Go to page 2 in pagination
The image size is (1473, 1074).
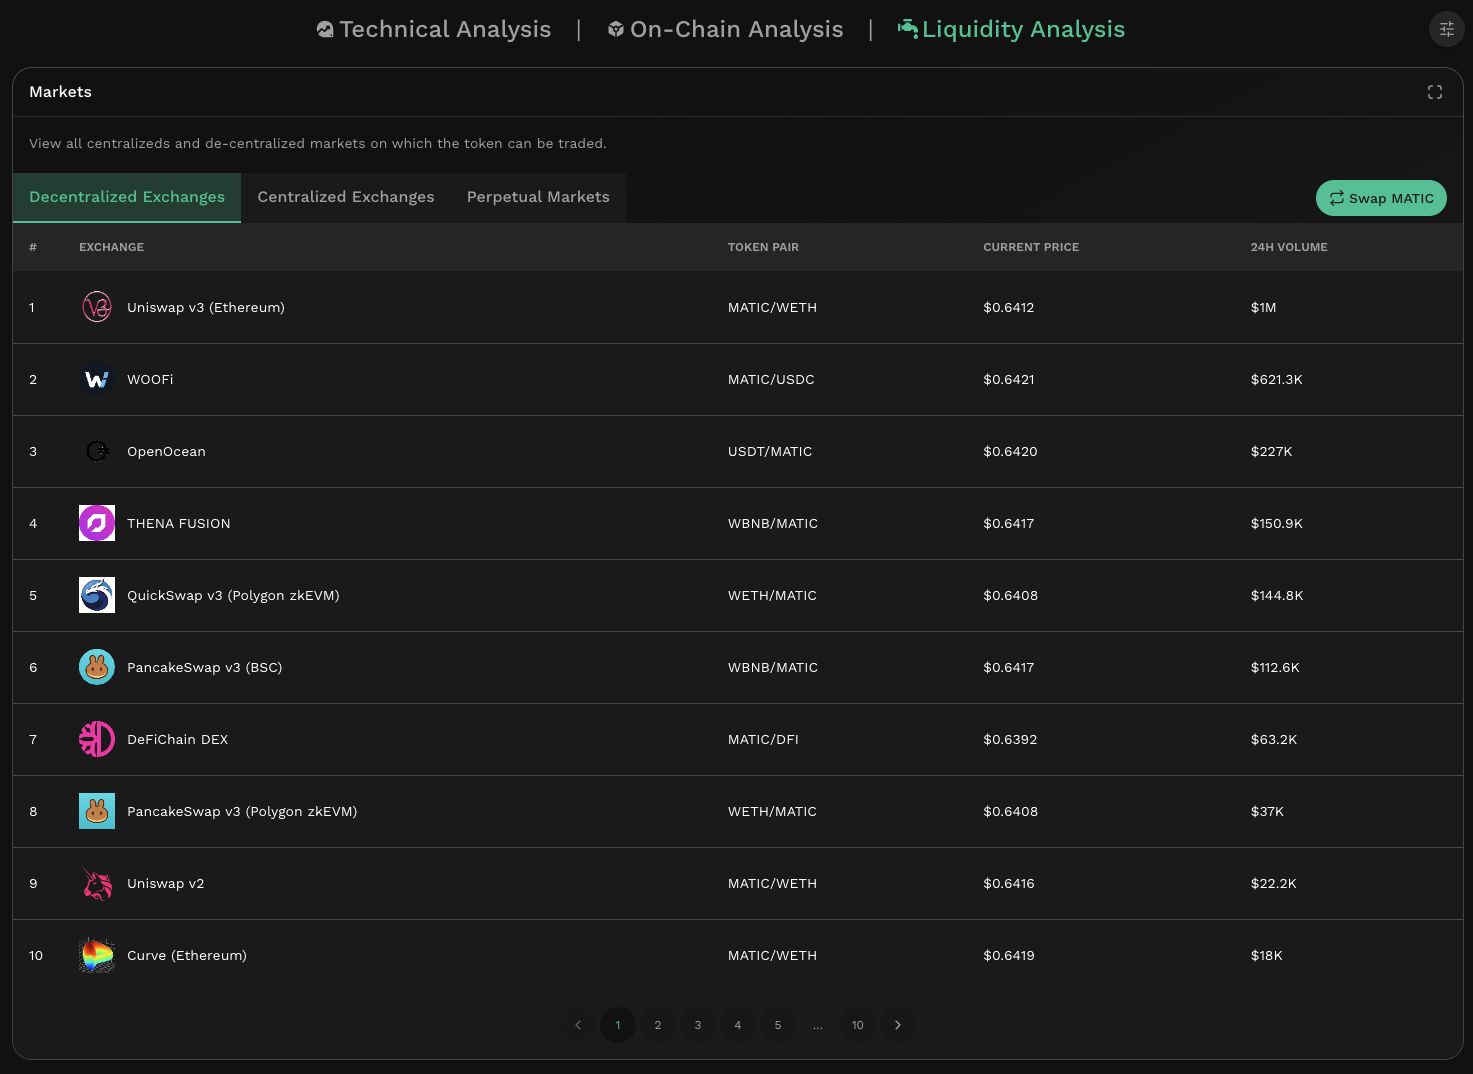point(657,1025)
